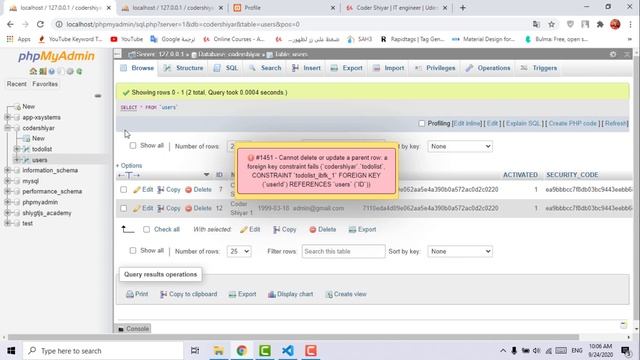
Task: Click the With selected Copy action
Action: [x=285, y=229]
